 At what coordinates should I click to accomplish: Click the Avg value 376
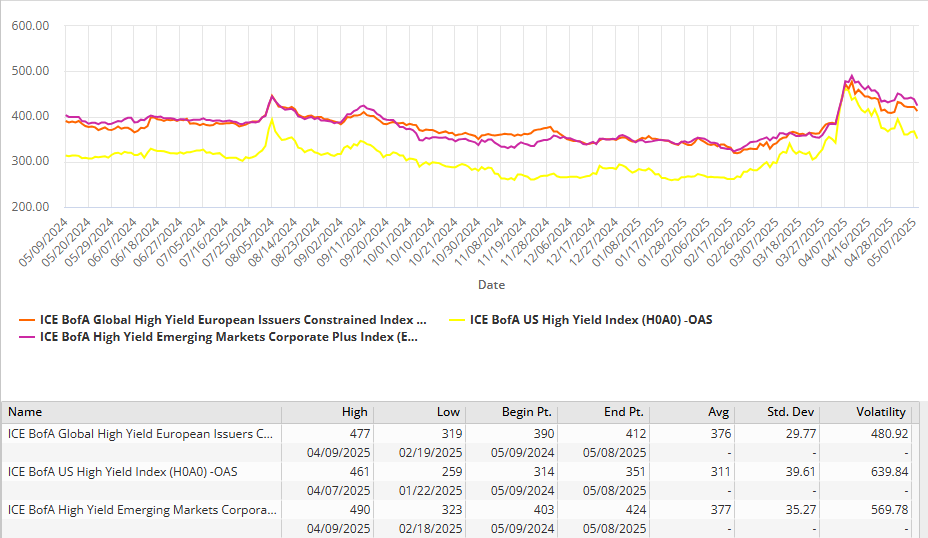point(721,434)
